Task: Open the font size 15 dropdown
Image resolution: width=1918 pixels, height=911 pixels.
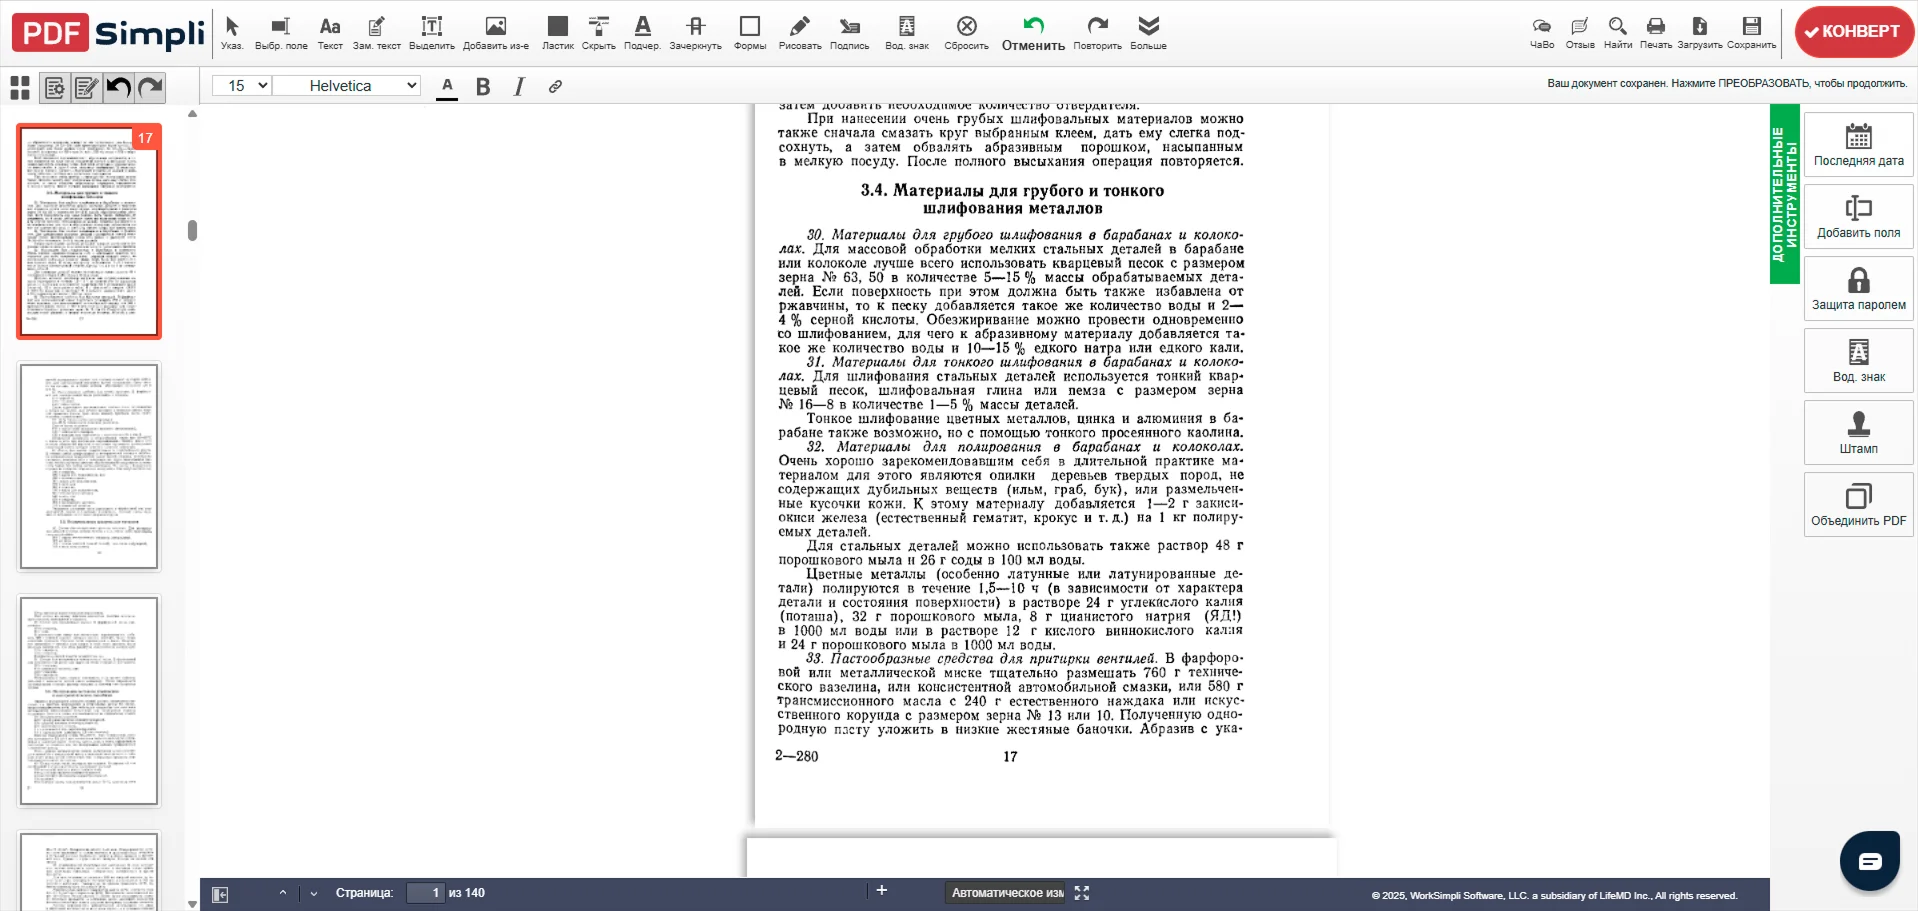Action: [x=242, y=86]
